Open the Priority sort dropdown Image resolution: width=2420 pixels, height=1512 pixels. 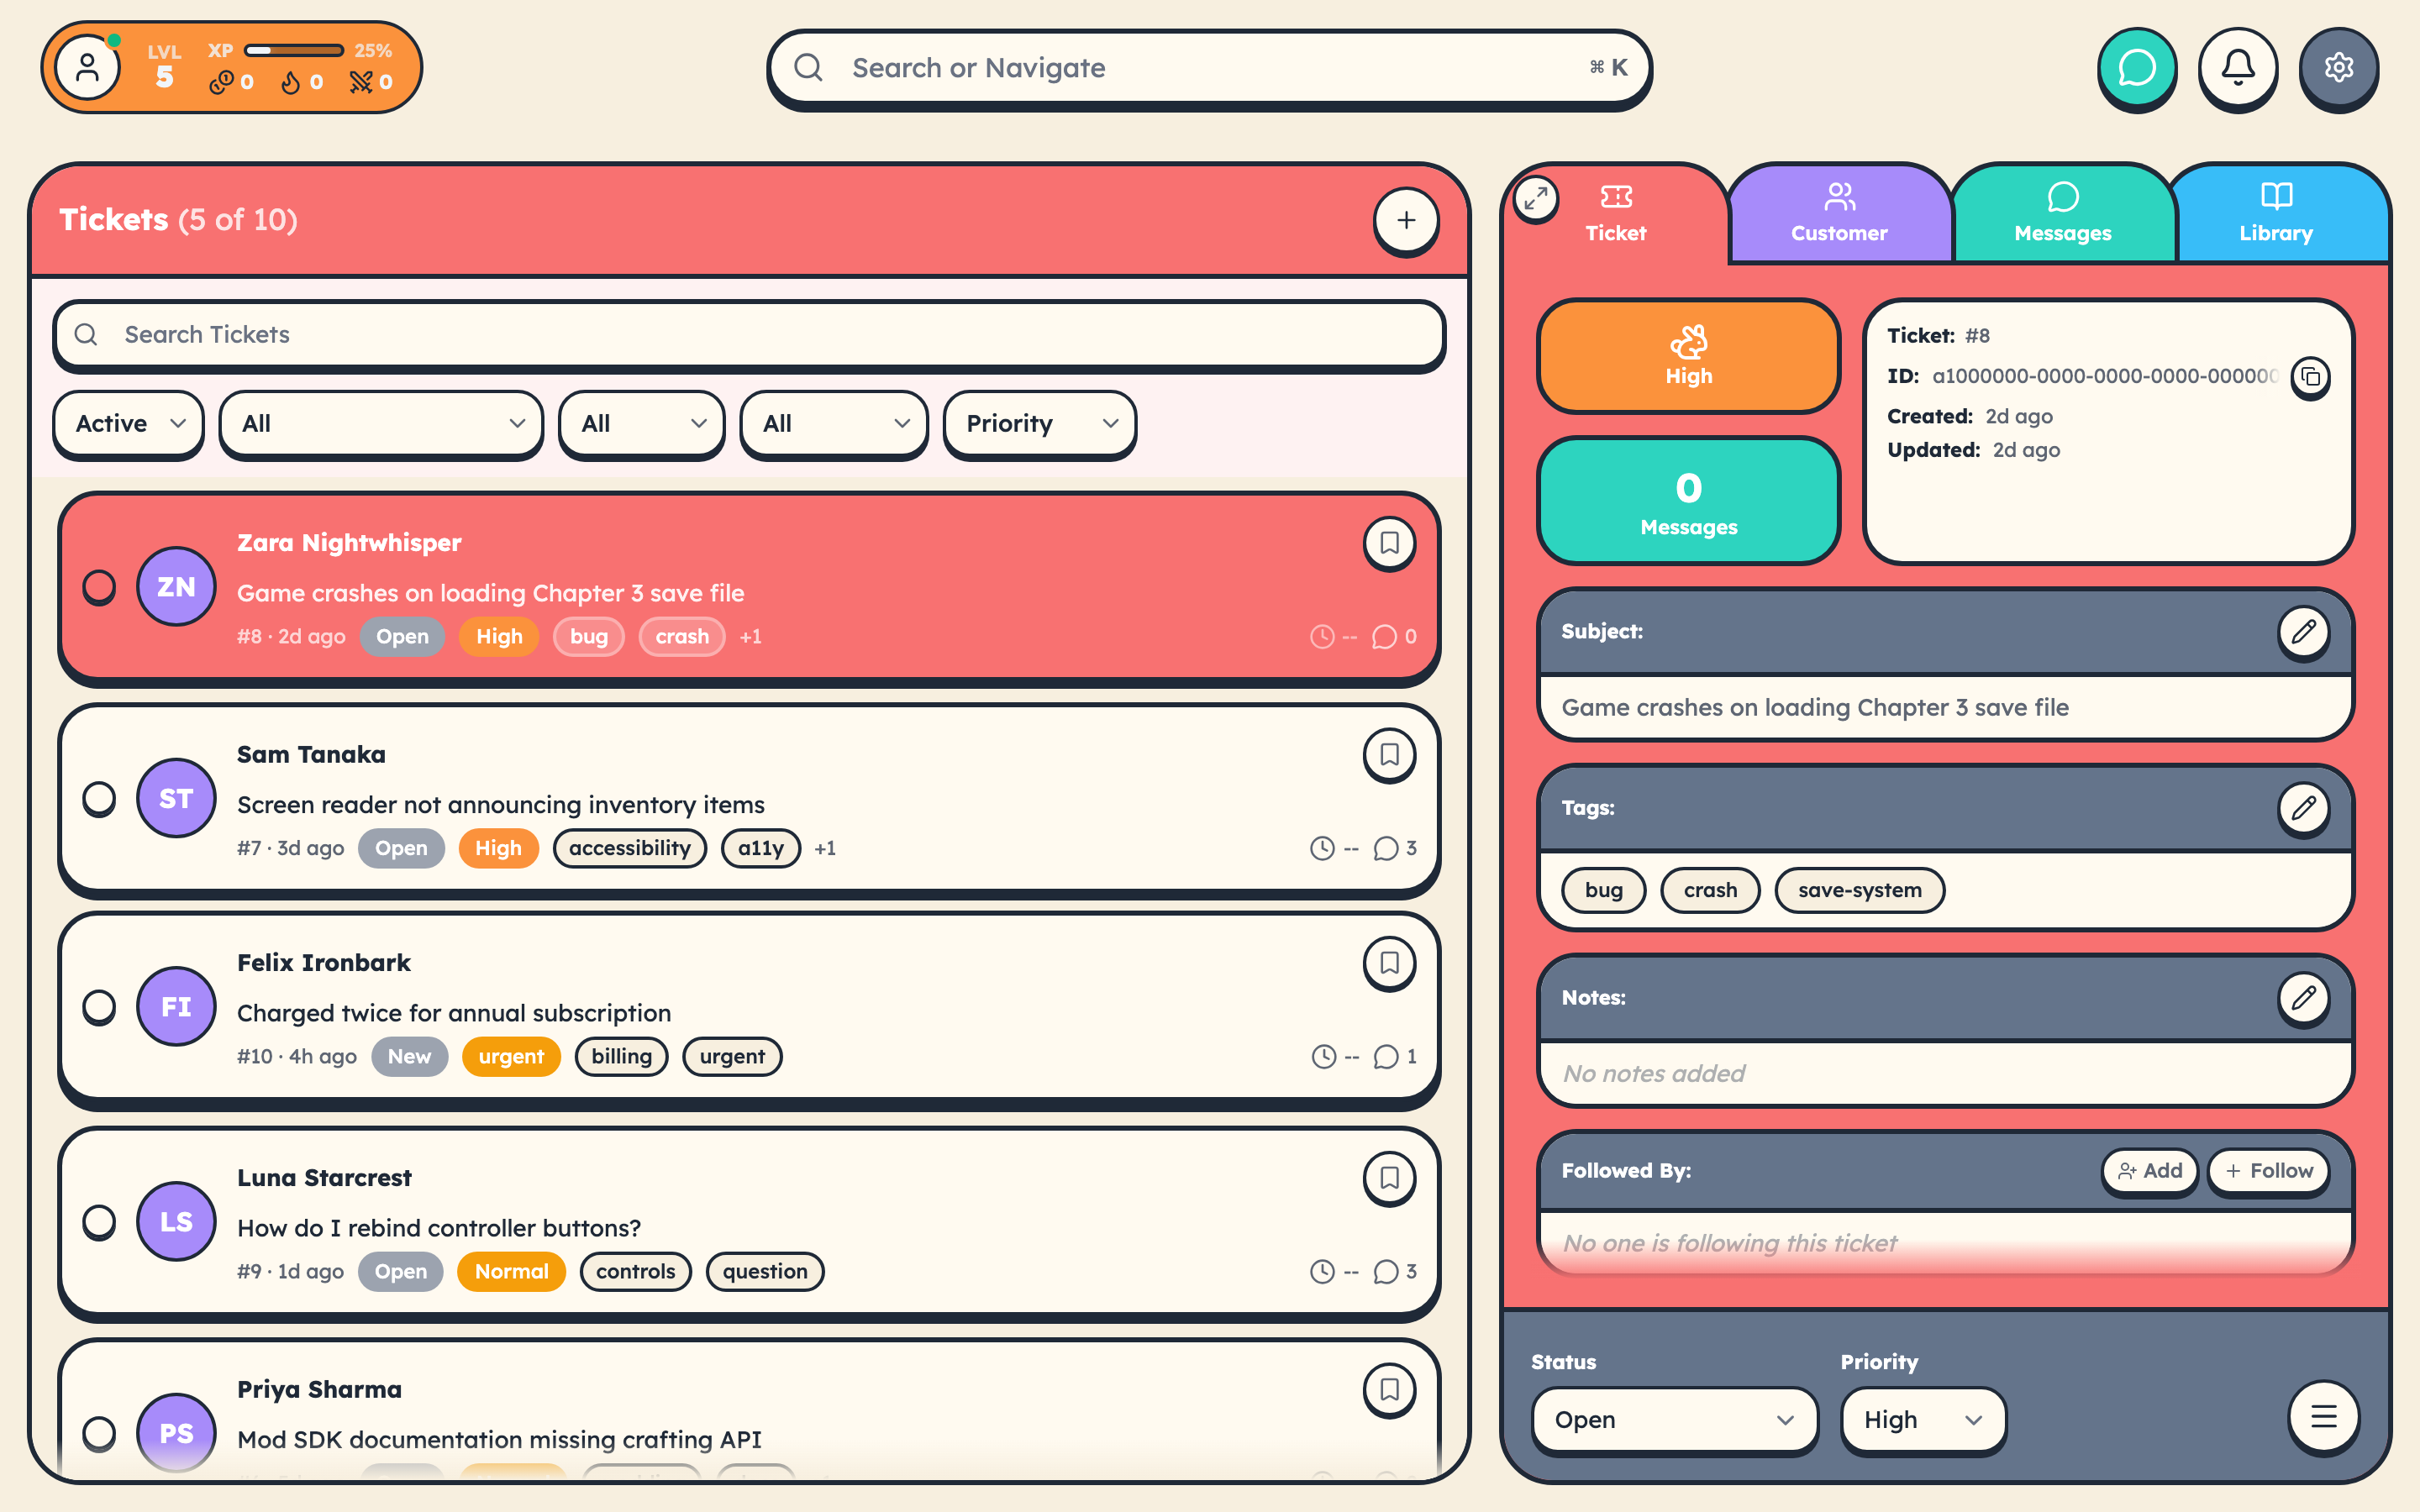pos(1039,424)
